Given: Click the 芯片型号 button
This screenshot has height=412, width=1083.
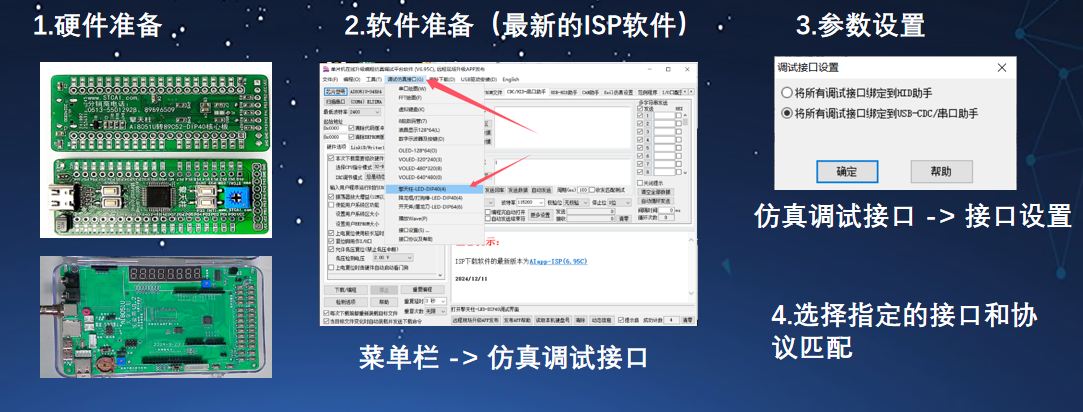Looking at the screenshot, I should point(336,92).
